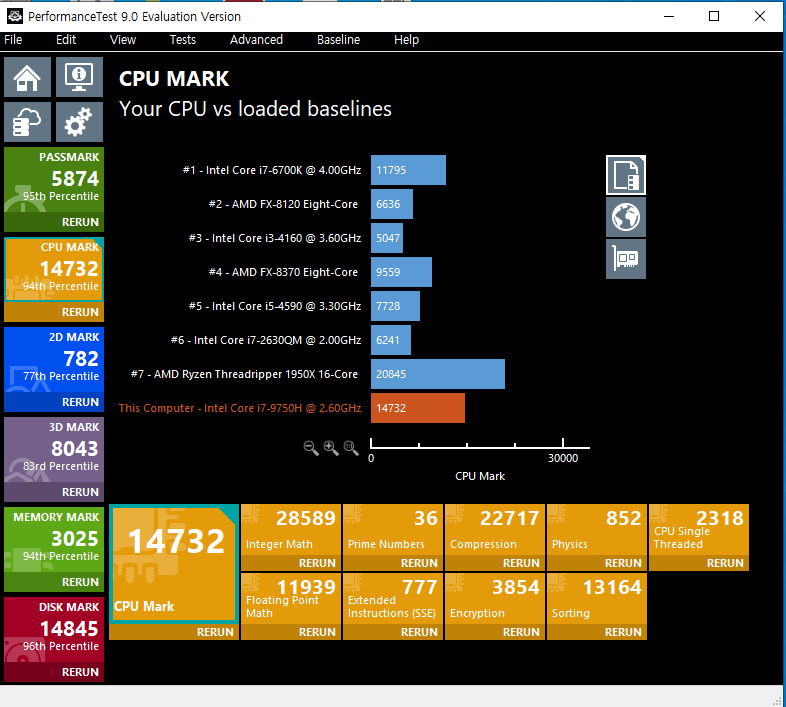Click the PerformanceTest app icon in title bar
This screenshot has height=707, width=786.
[15, 16]
